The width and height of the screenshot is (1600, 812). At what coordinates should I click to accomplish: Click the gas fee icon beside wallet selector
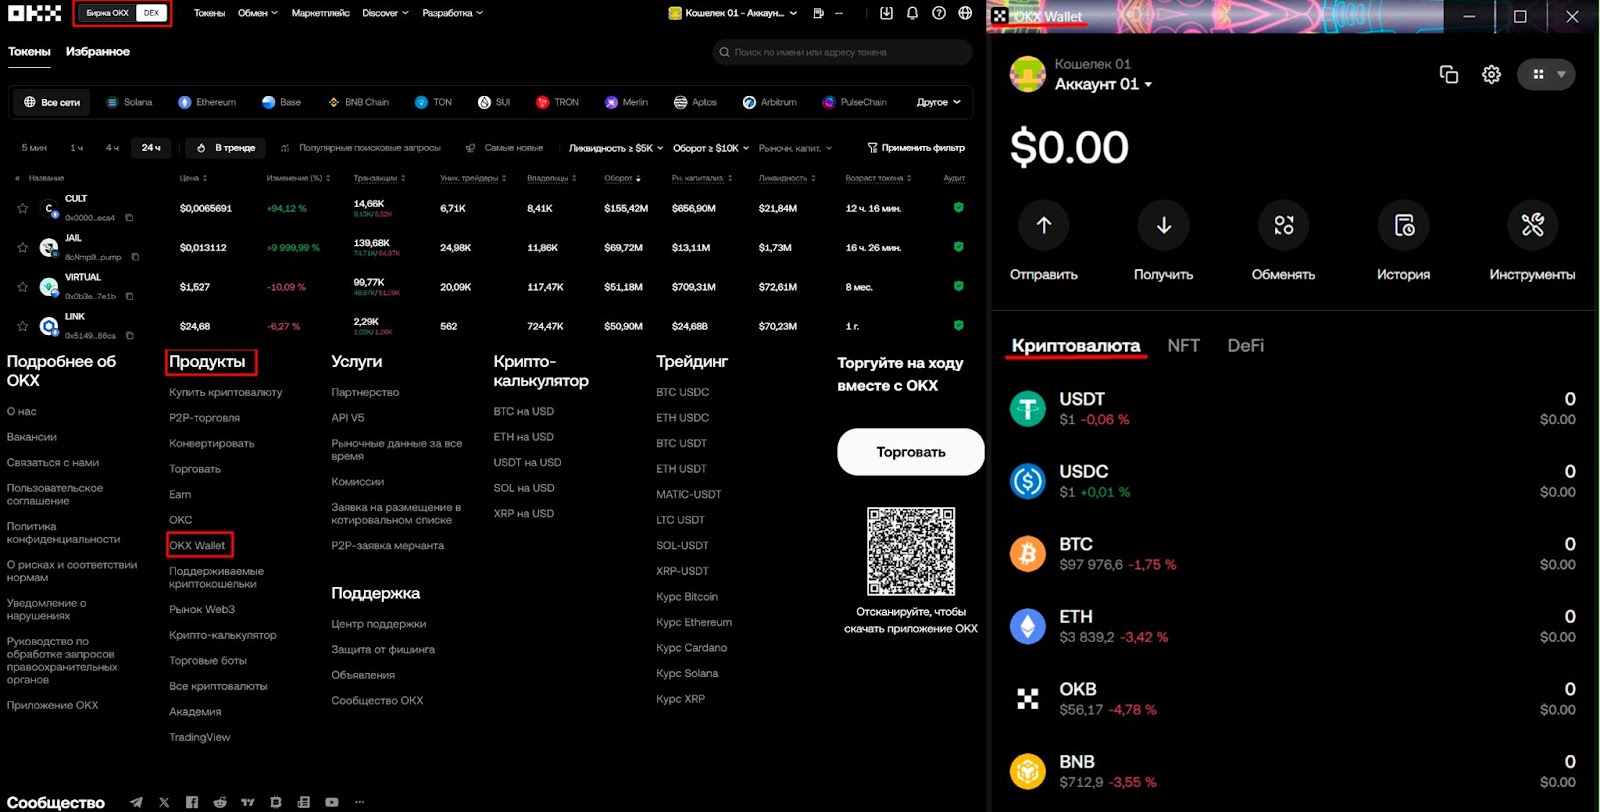pyautogui.click(x=818, y=13)
